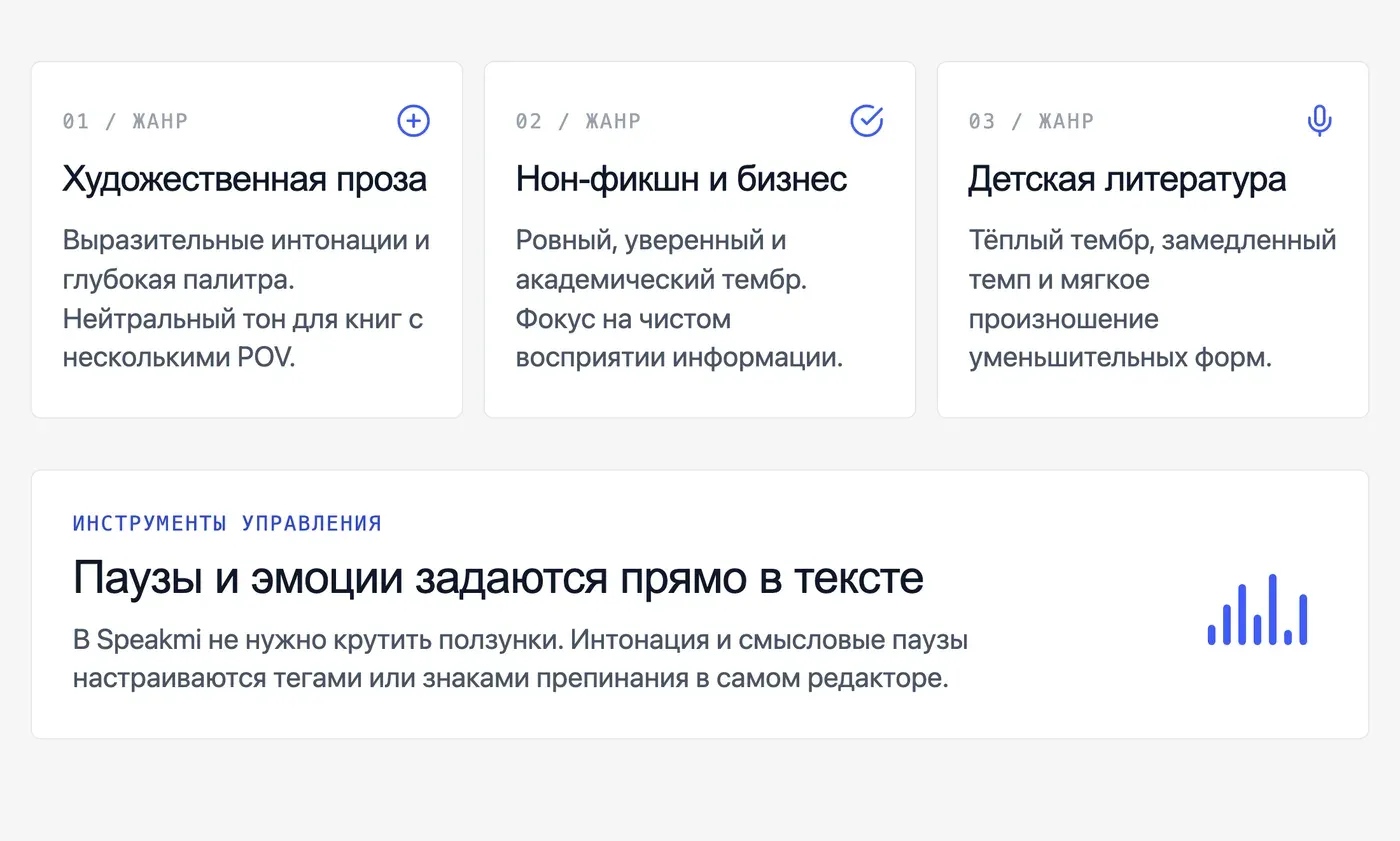Click the description starting "Ровный, уверенный"
The width and height of the screenshot is (1400, 841).
(680, 299)
